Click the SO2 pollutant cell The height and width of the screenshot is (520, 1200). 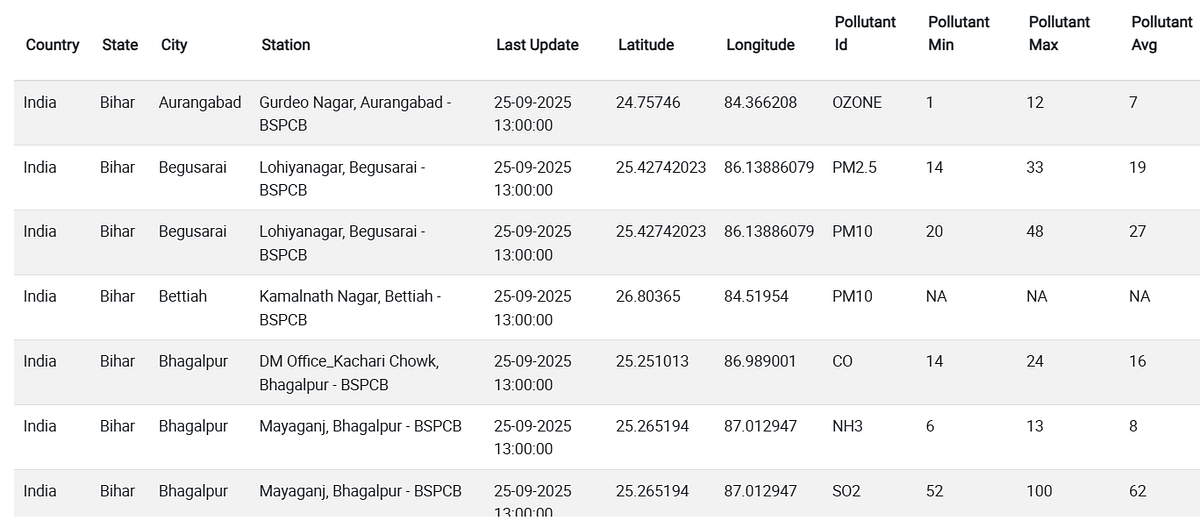(x=846, y=491)
